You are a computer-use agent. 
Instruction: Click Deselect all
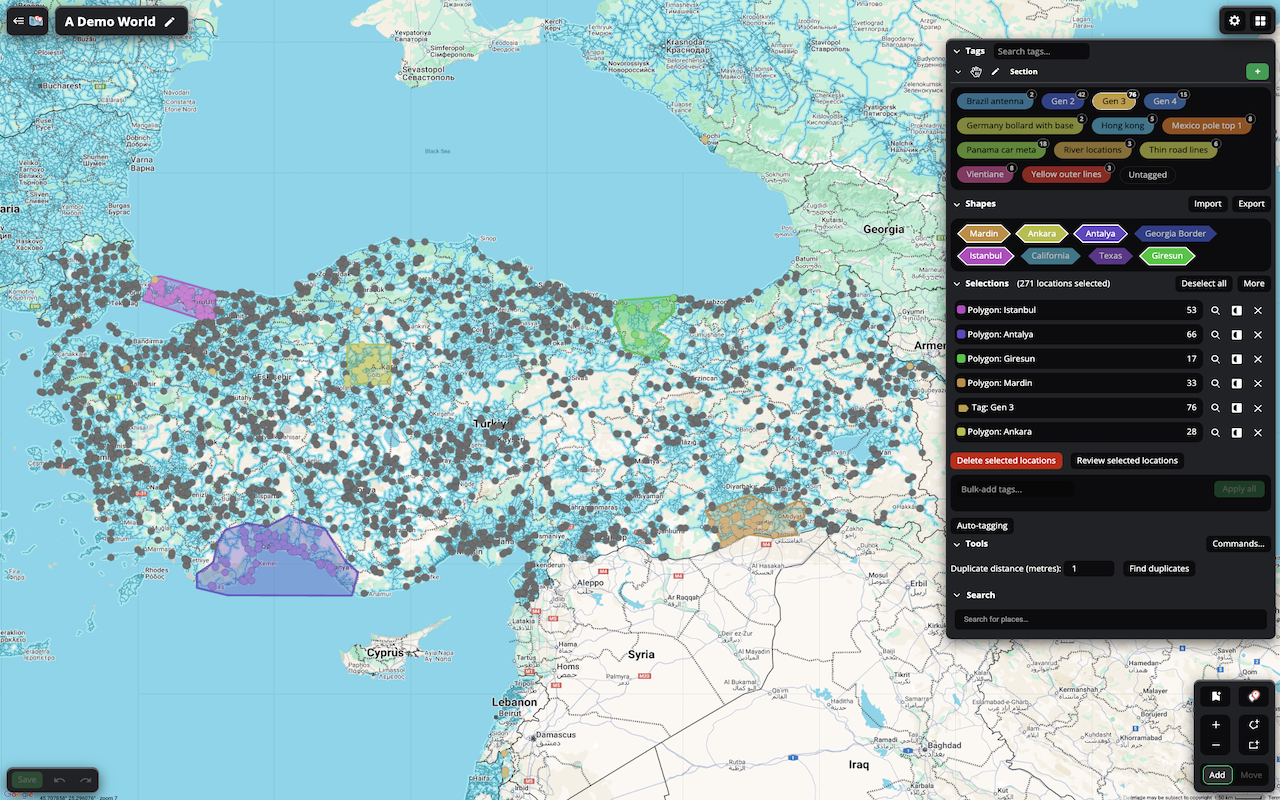click(1203, 284)
